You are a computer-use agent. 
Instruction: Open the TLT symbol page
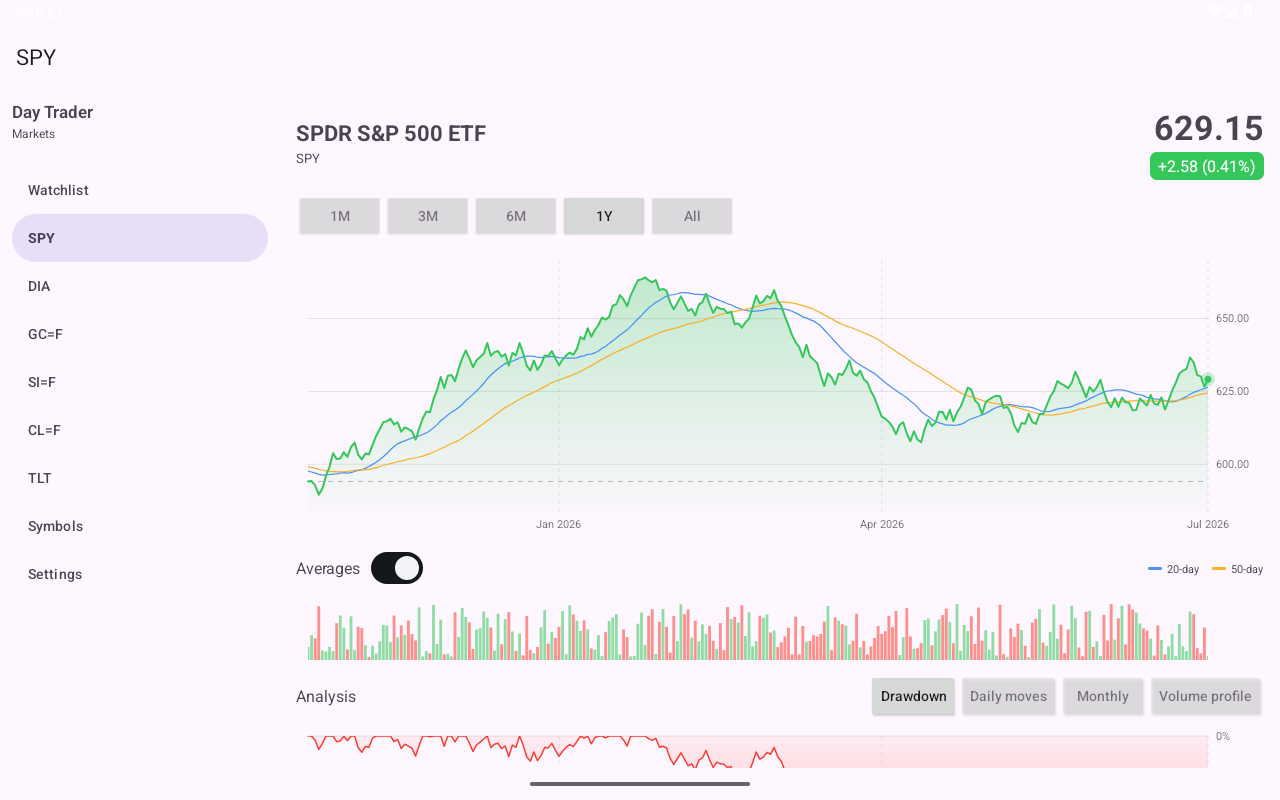pos(140,478)
